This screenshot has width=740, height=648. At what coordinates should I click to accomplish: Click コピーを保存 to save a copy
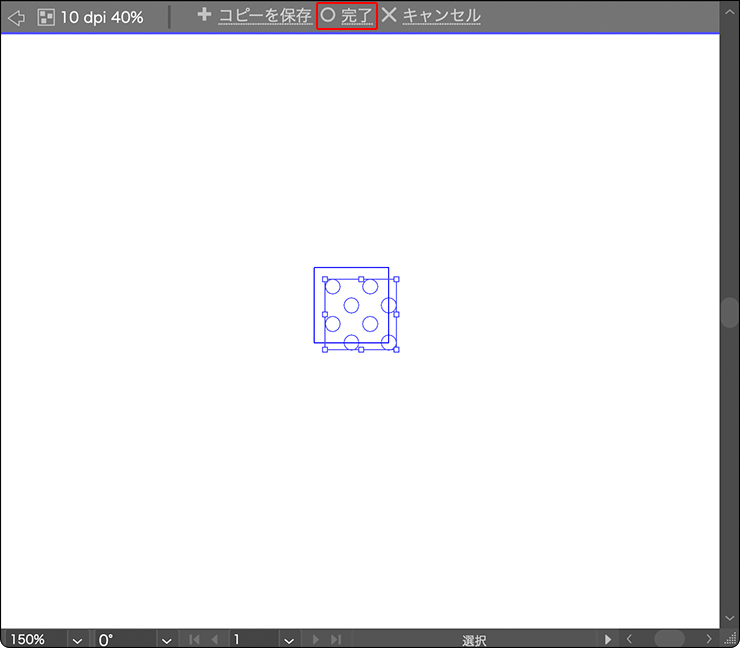[x=255, y=16]
